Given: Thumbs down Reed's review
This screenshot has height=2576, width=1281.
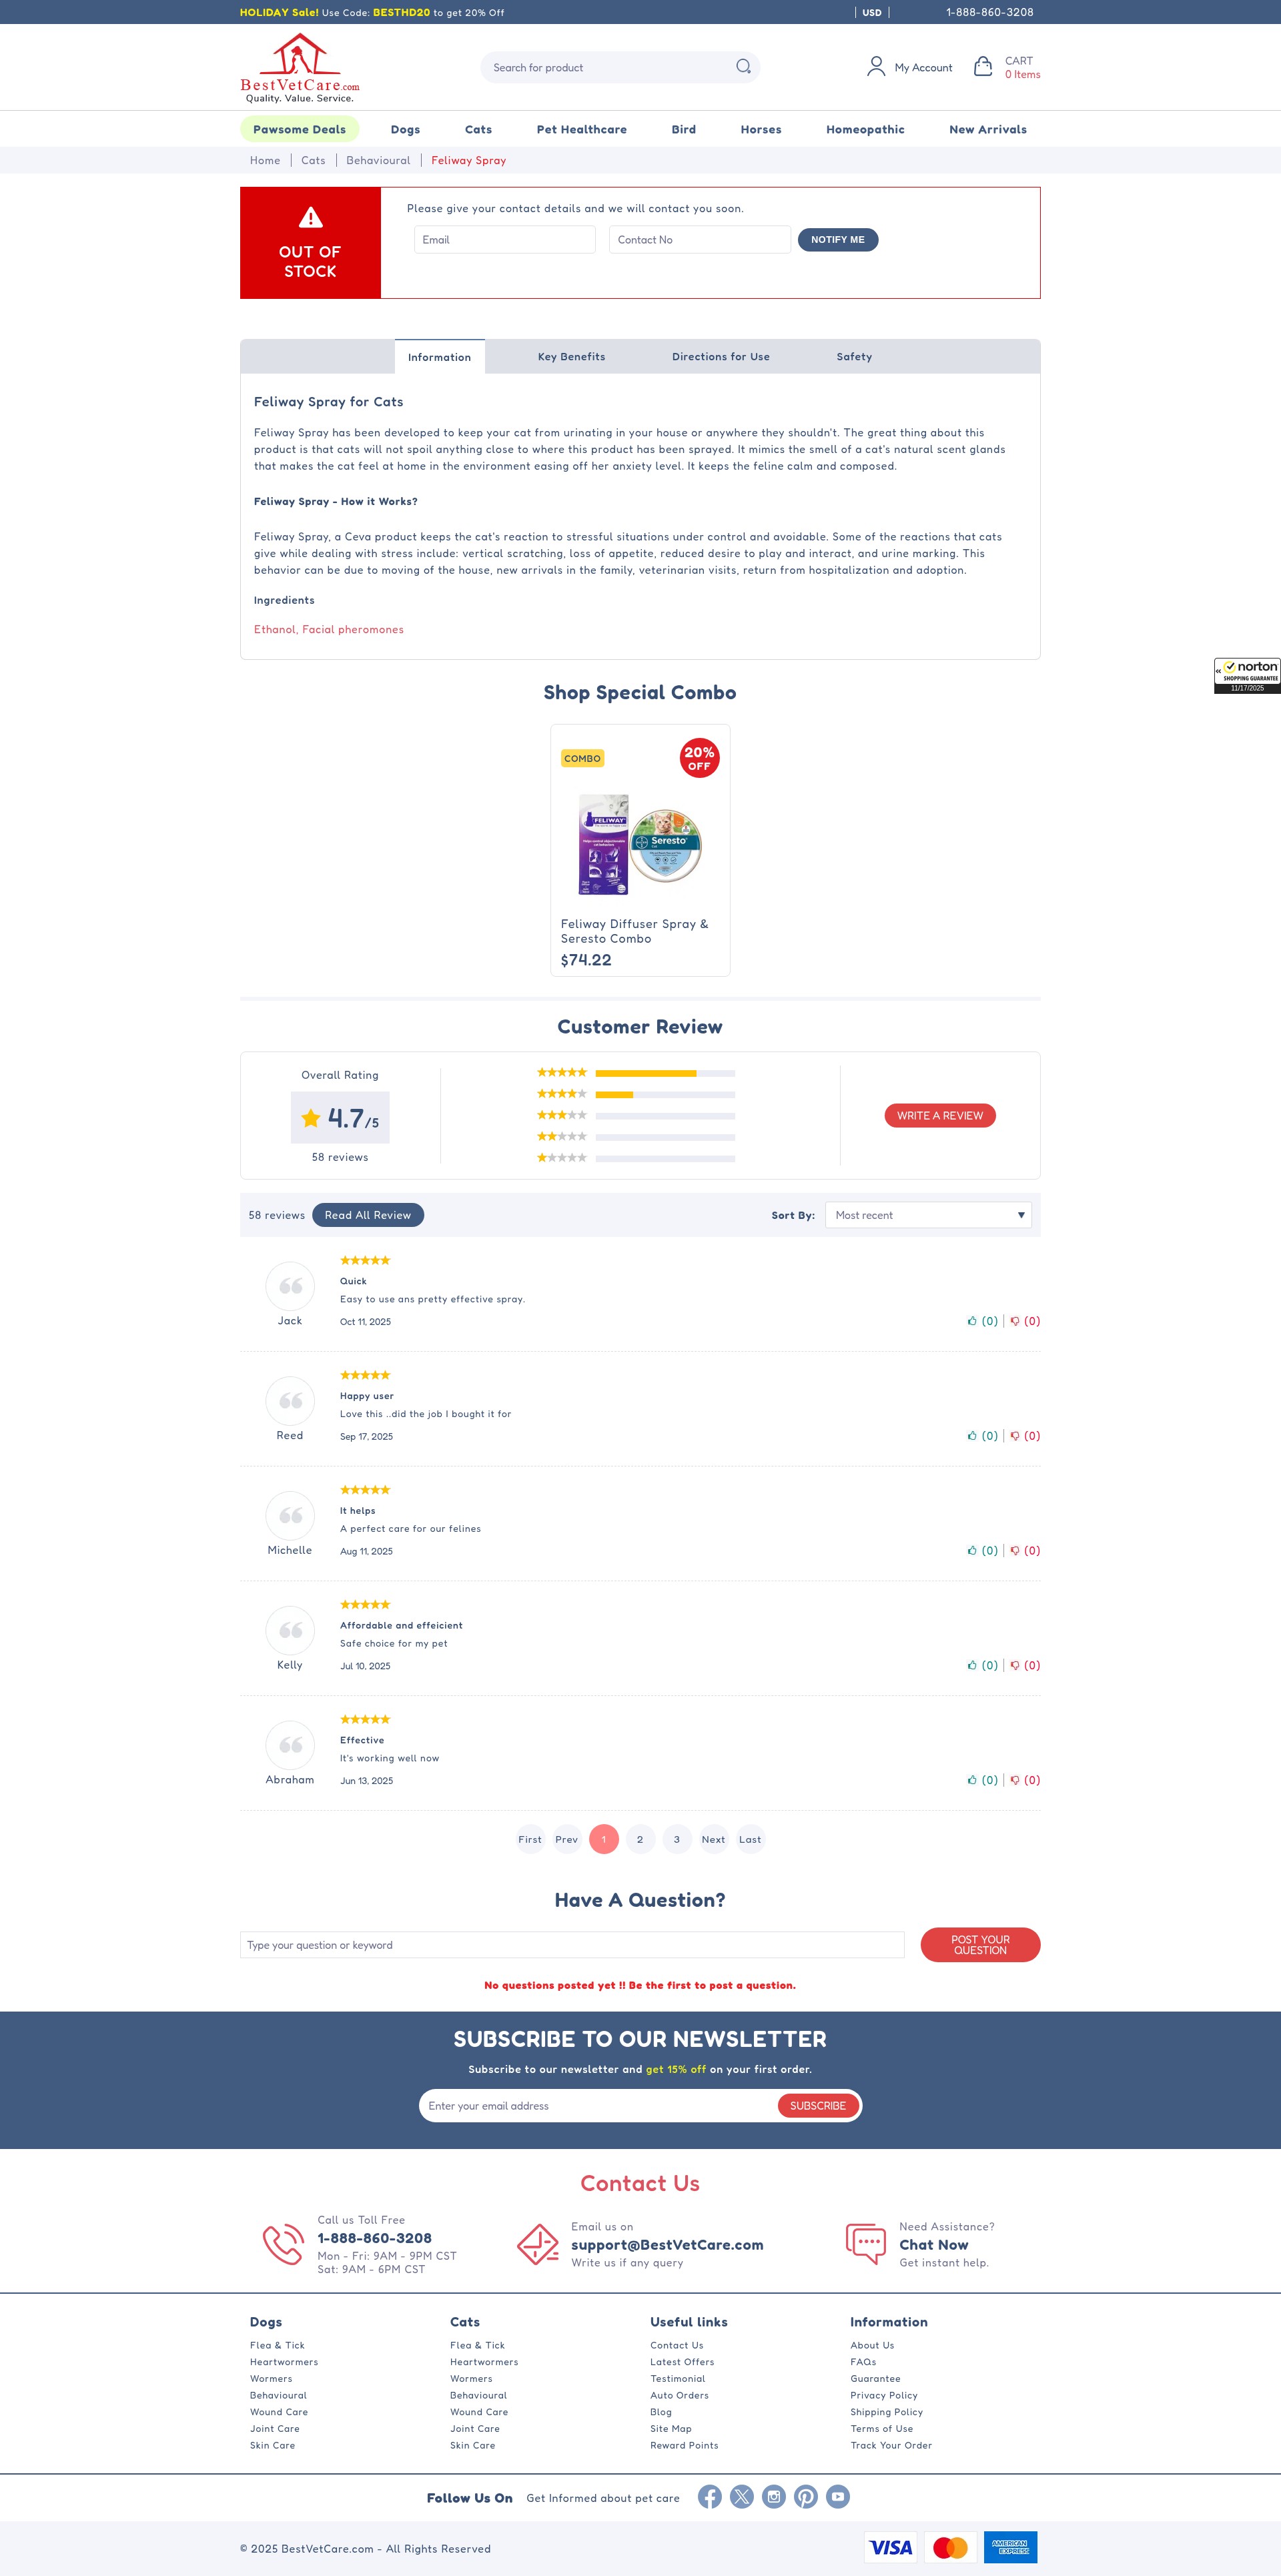Looking at the screenshot, I should click(x=1015, y=1436).
